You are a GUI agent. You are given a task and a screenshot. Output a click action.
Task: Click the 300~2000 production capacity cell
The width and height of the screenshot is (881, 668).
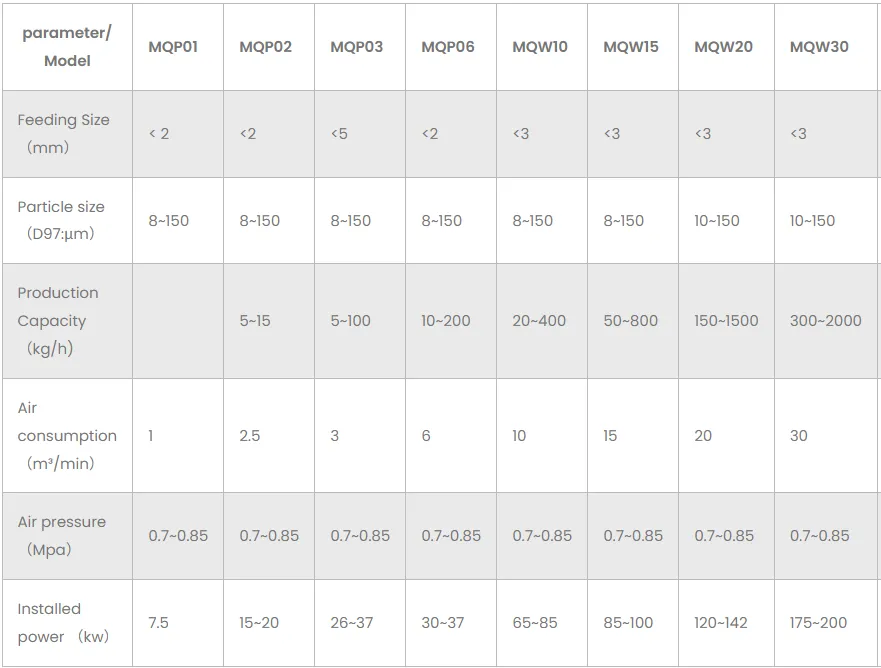pyautogui.click(x=825, y=321)
